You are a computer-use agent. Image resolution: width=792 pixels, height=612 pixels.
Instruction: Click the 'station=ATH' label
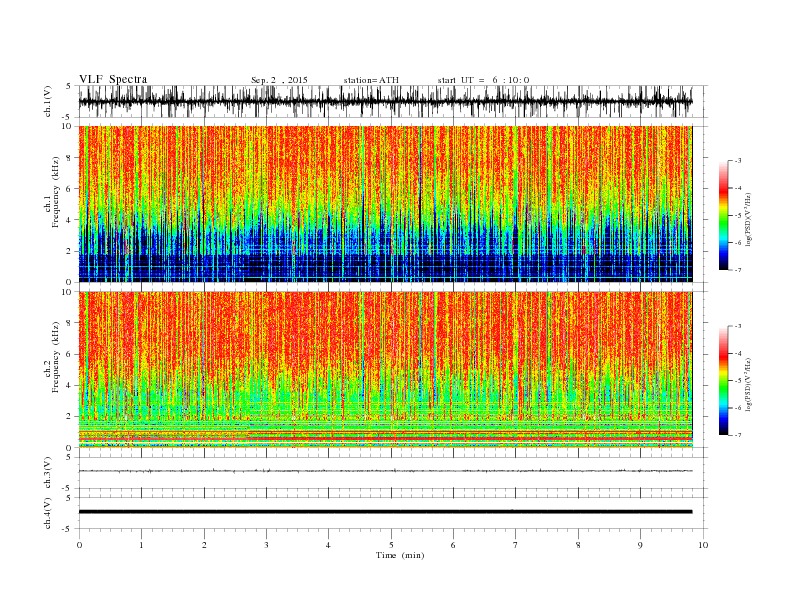pyautogui.click(x=371, y=80)
